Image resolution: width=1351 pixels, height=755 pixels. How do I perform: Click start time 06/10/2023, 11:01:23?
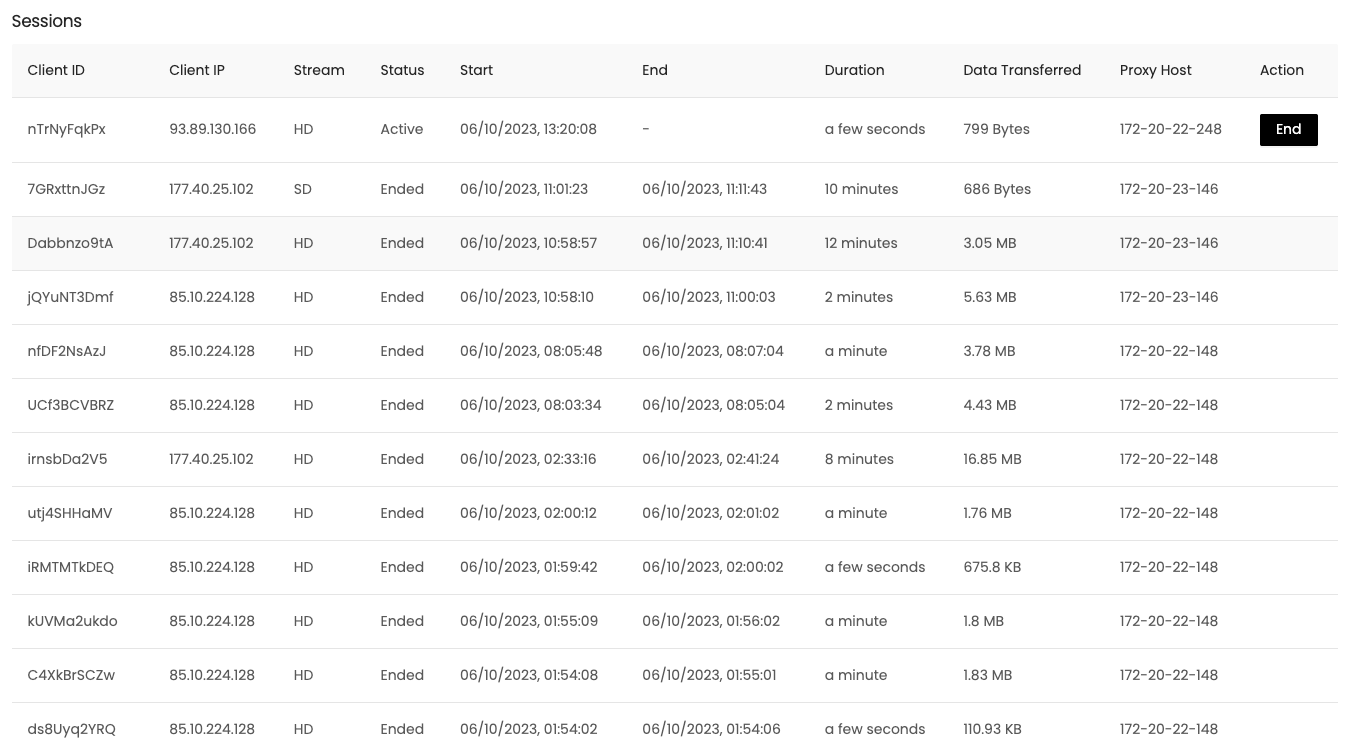524,189
